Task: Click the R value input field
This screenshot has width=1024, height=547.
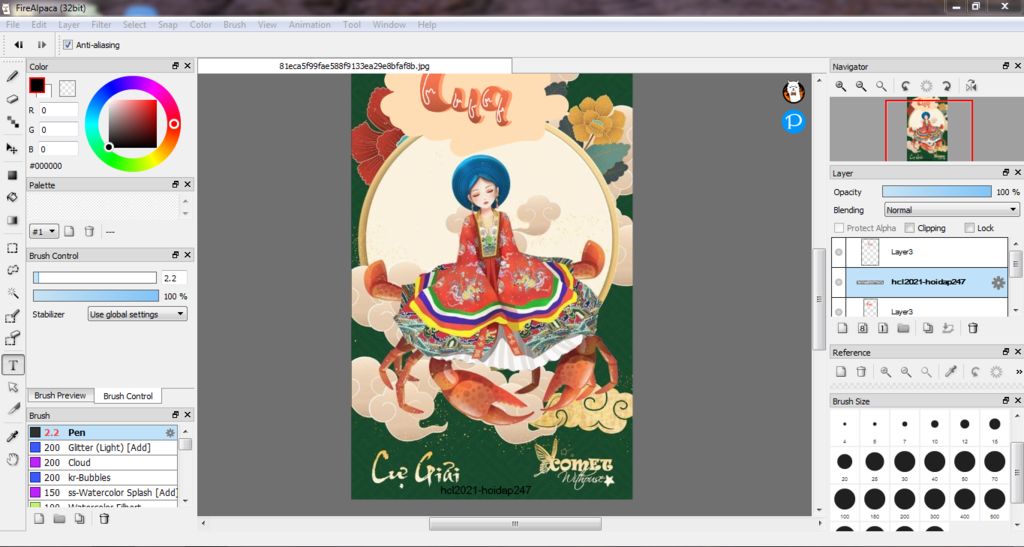Action: click(58, 110)
